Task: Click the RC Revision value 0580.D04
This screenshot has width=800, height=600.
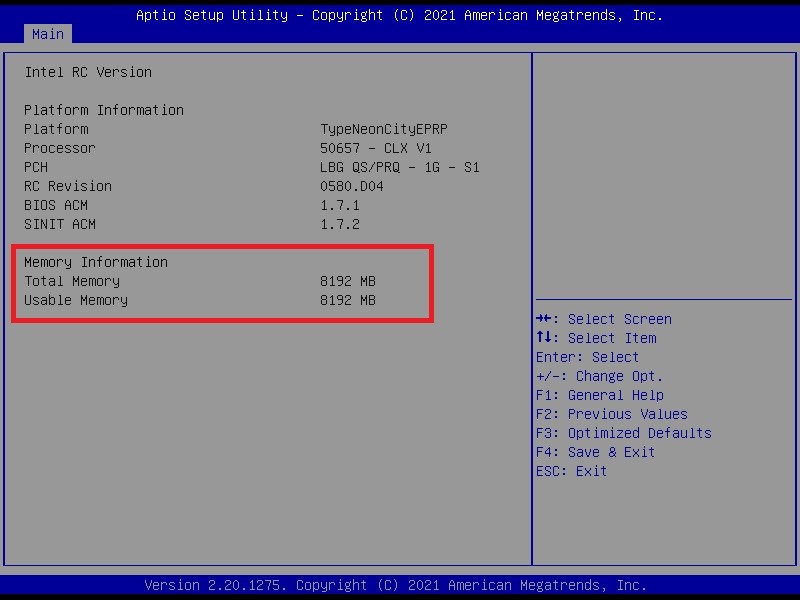Action: pos(352,186)
